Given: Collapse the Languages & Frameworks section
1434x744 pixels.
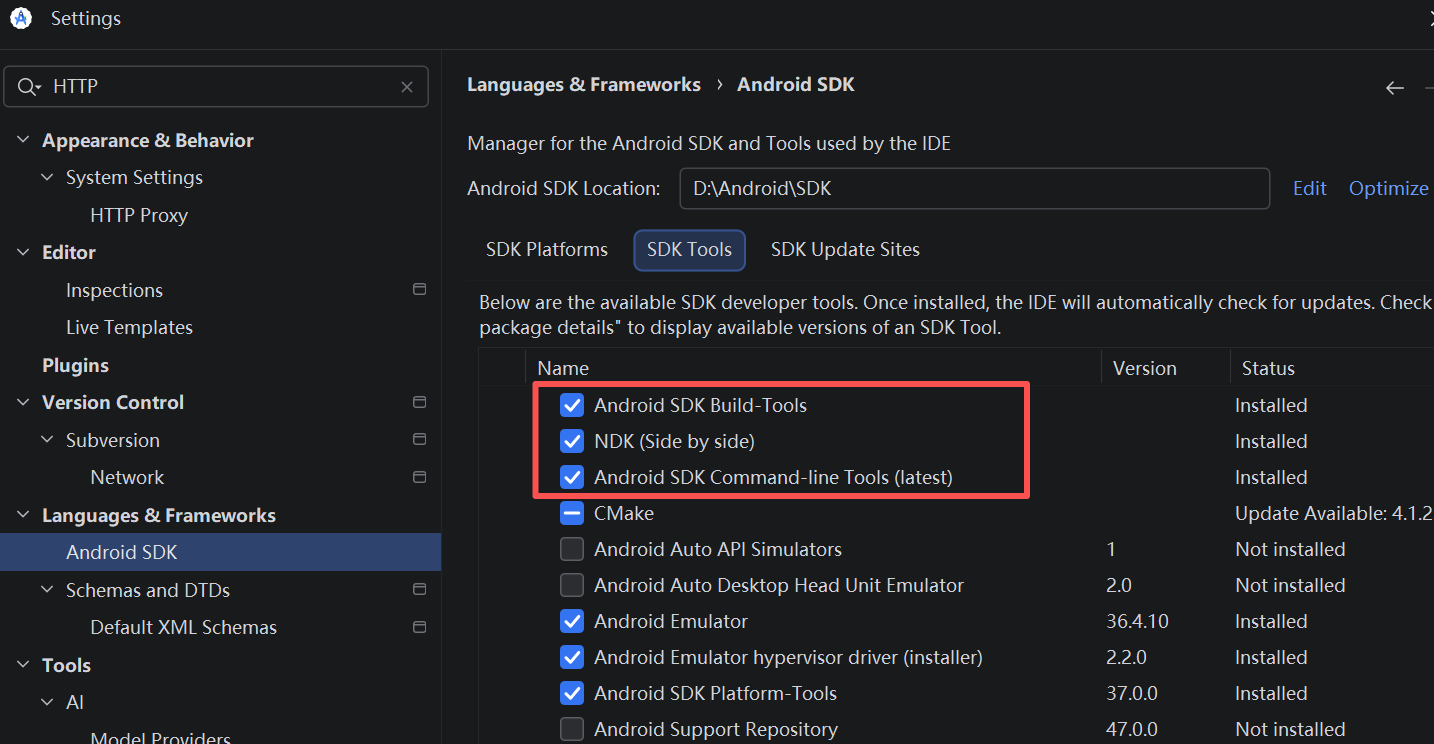Looking at the screenshot, I should (23, 515).
